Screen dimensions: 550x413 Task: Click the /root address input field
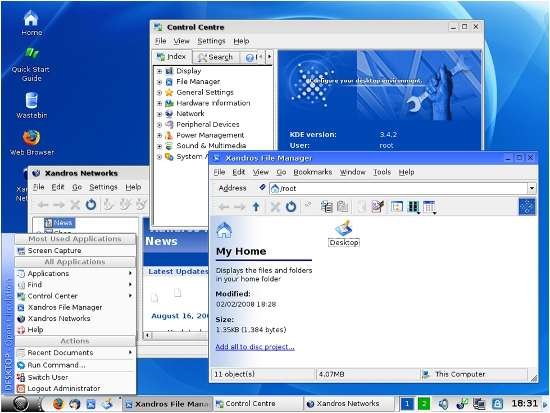(398, 188)
